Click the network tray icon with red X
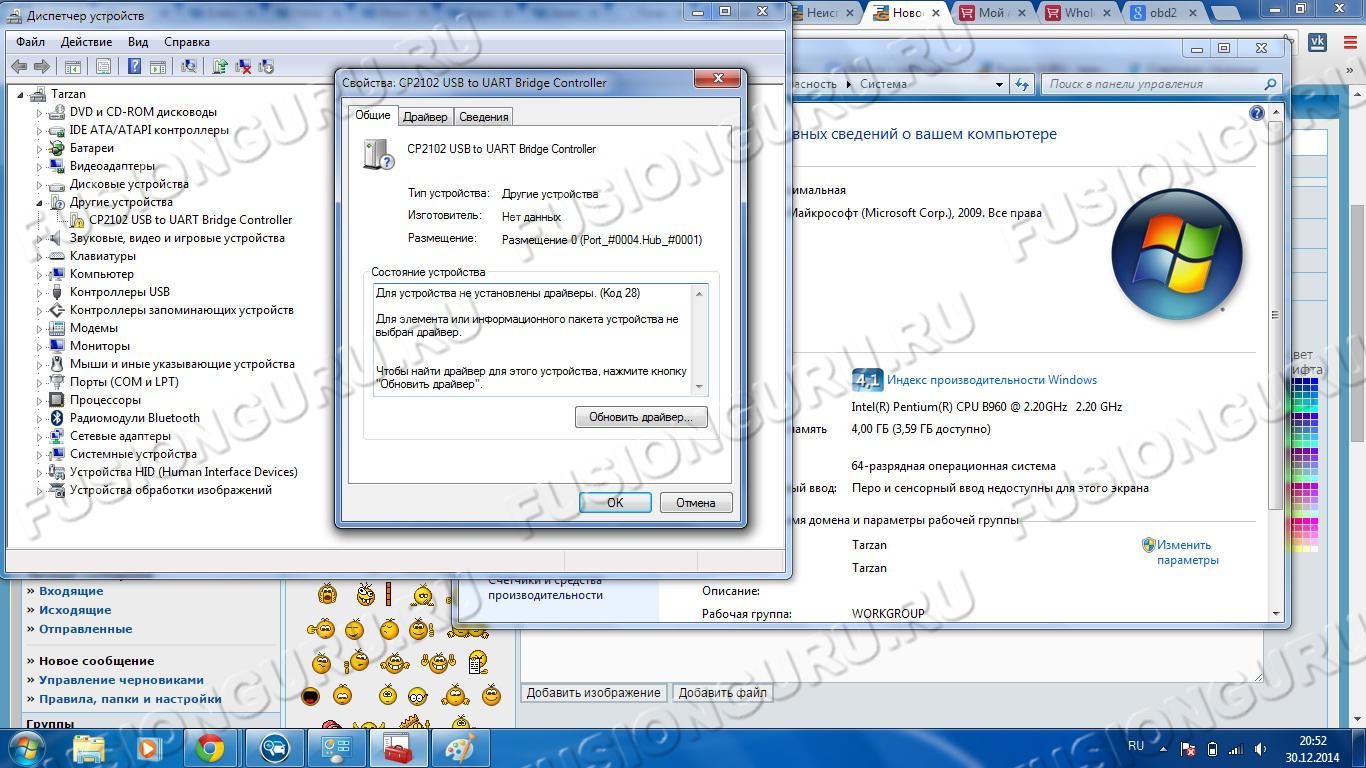This screenshot has height=768, width=1366. [1189, 748]
